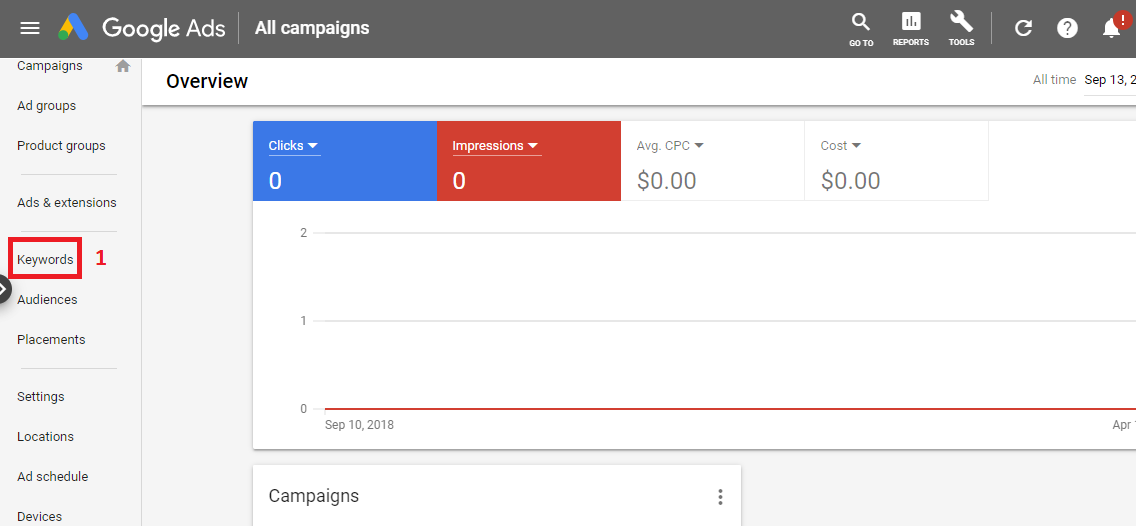Open the Avg. CPC metric dropdown
1136x526 pixels.
[670, 146]
